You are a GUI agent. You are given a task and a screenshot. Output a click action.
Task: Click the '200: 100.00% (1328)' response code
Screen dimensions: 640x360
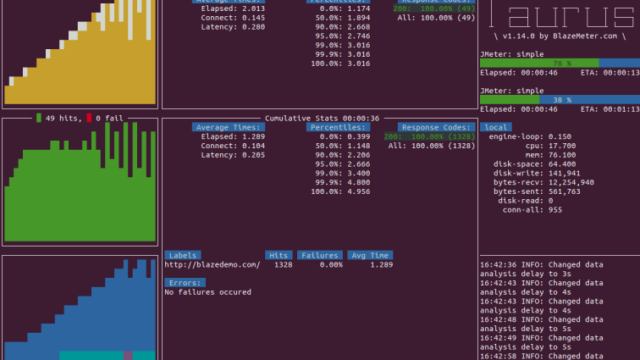click(430, 137)
